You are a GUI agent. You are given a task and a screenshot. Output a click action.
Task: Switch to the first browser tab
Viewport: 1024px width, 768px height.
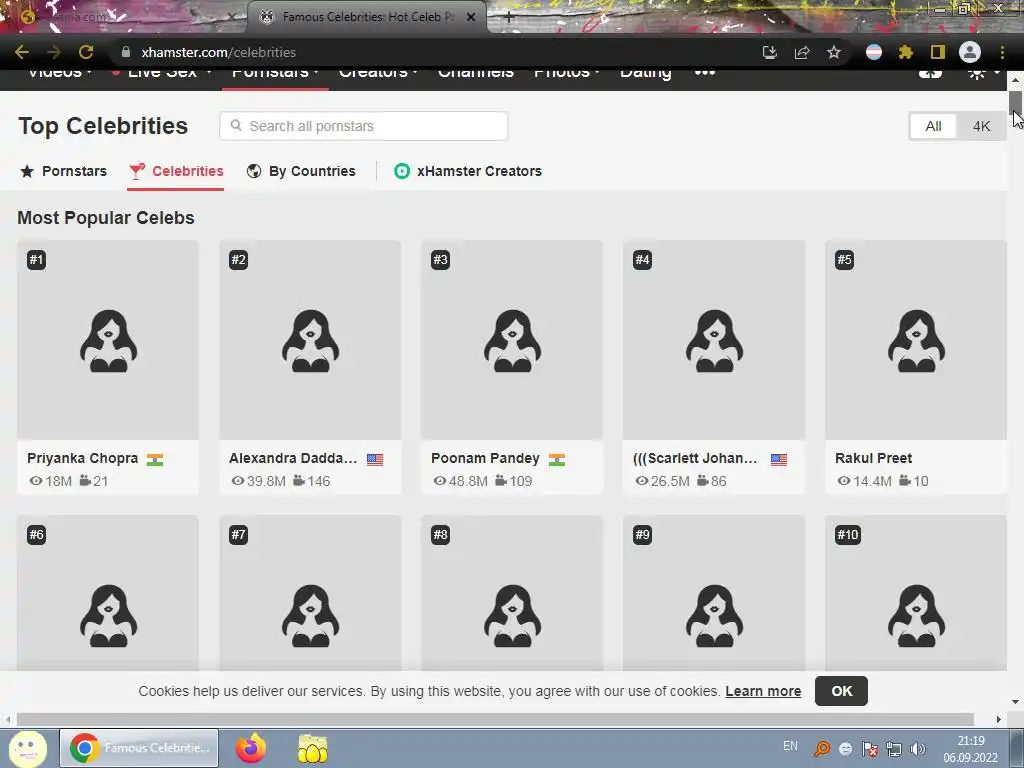(x=124, y=17)
